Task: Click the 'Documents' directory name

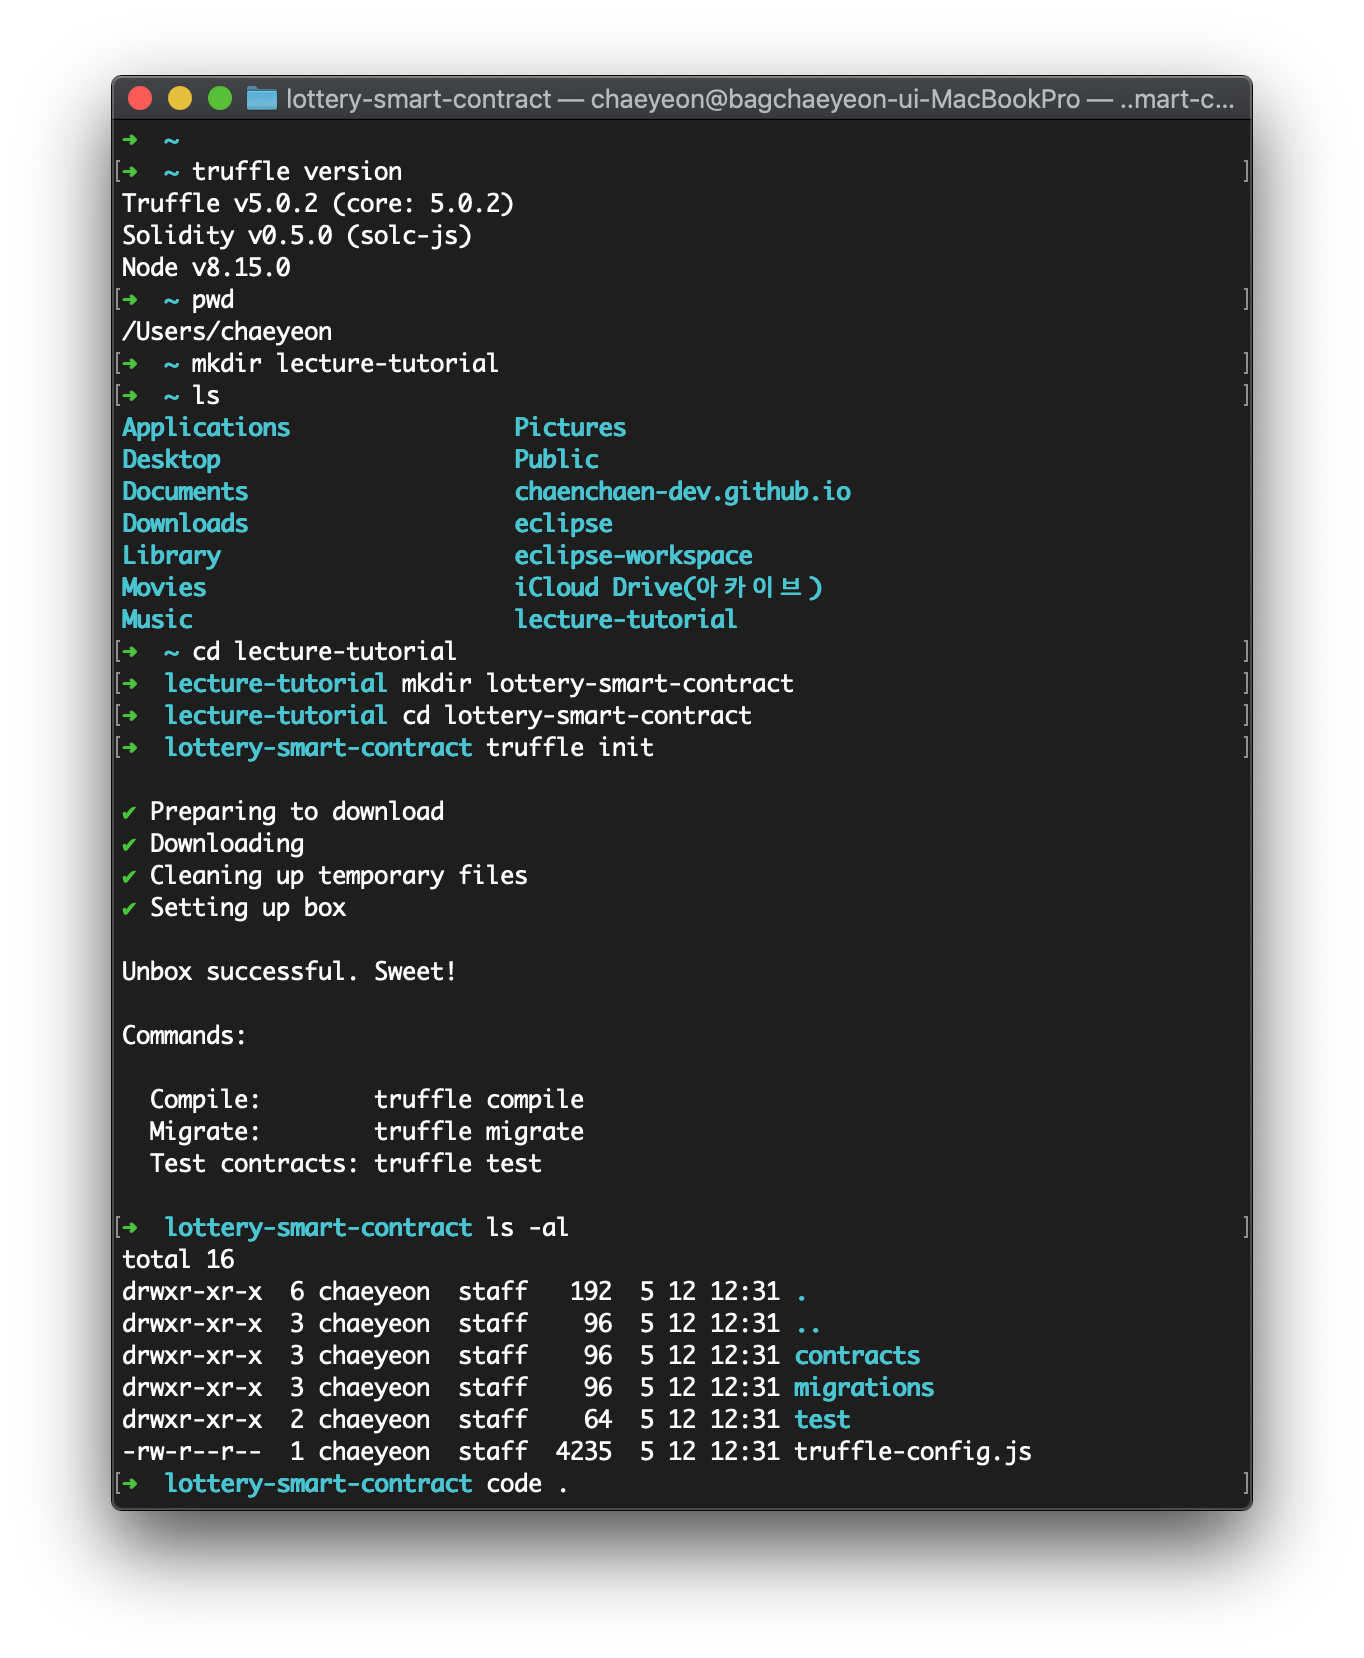Action: click(x=185, y=491)
